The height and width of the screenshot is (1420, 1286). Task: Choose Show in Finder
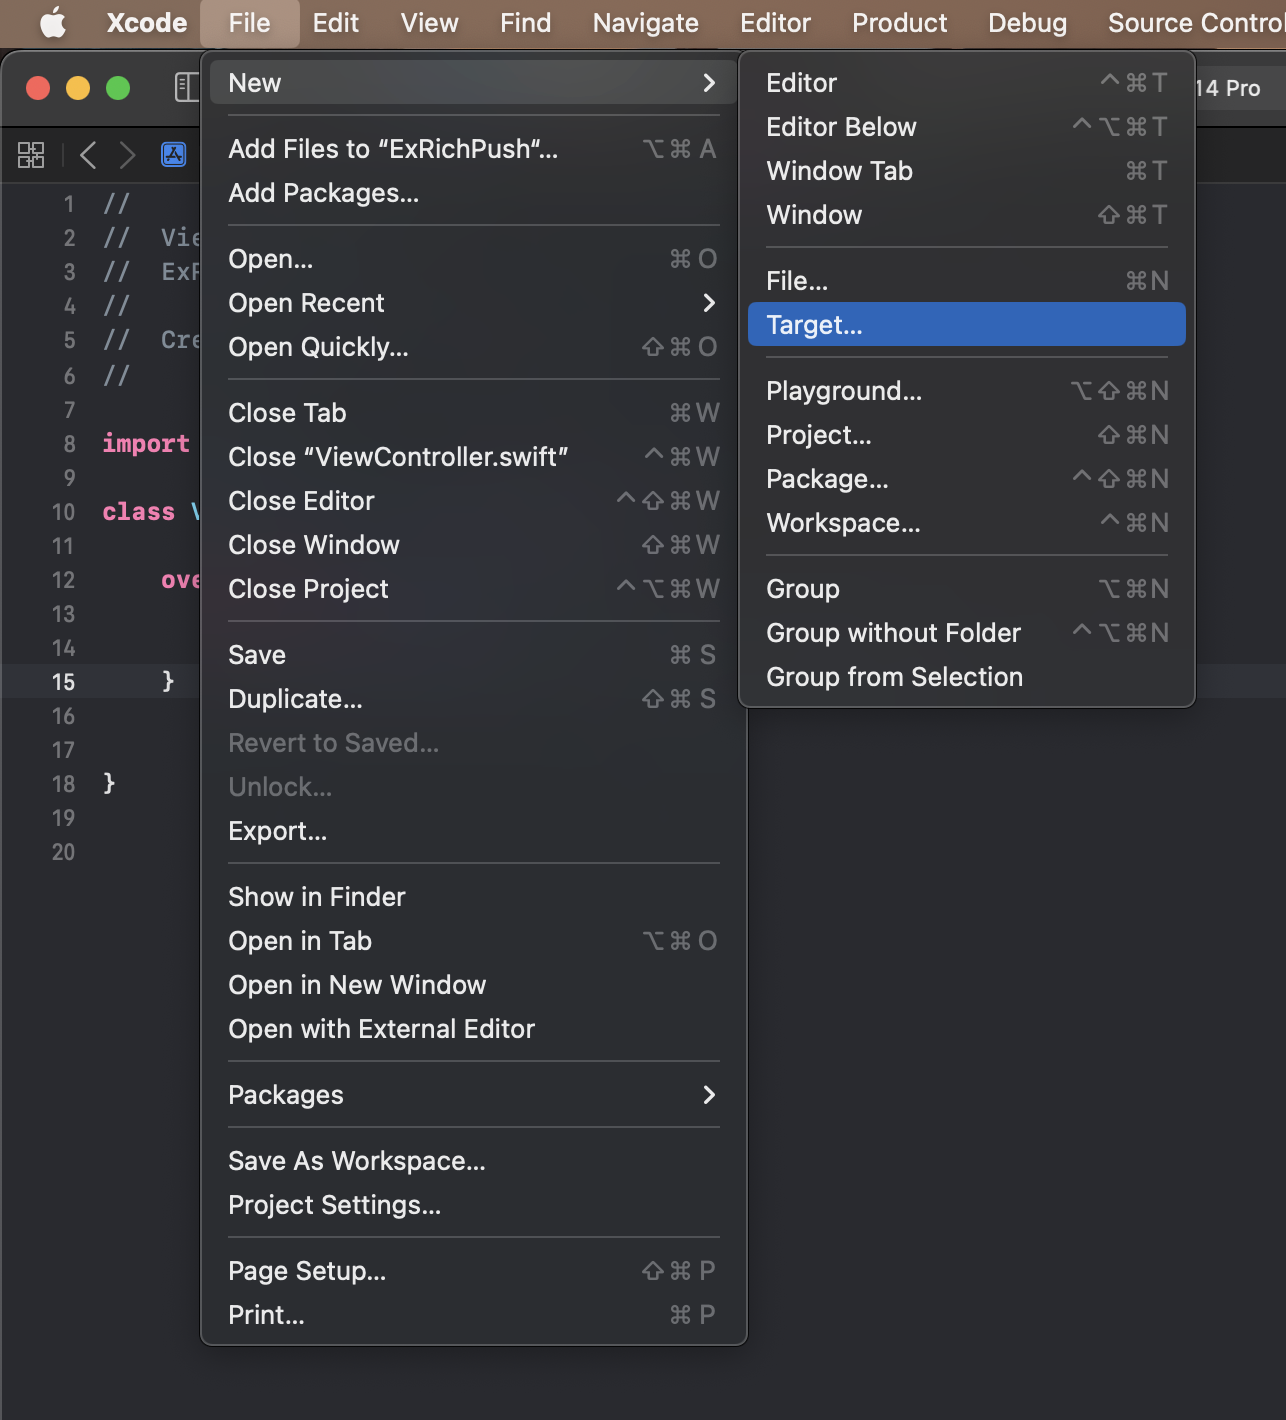point(473,897)
